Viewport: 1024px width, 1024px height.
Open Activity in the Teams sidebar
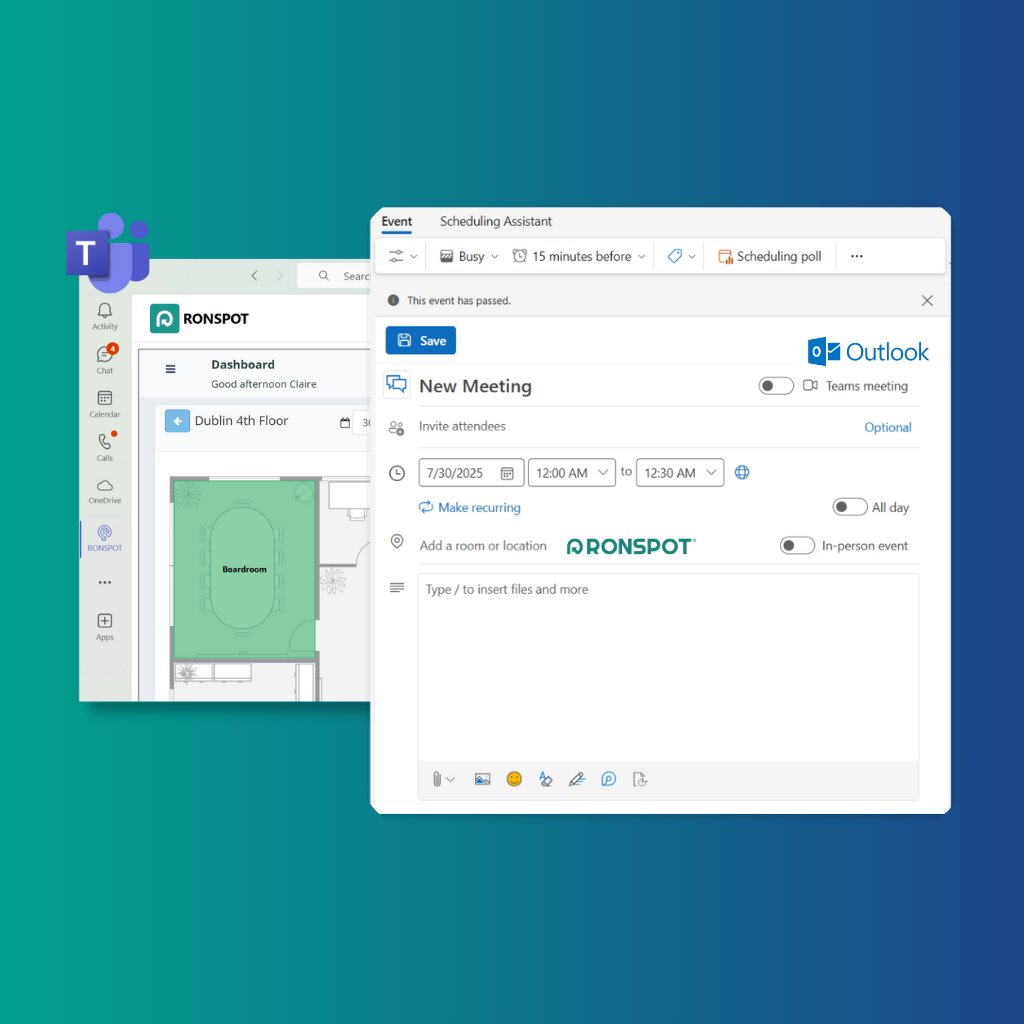[x=104, y=316]
